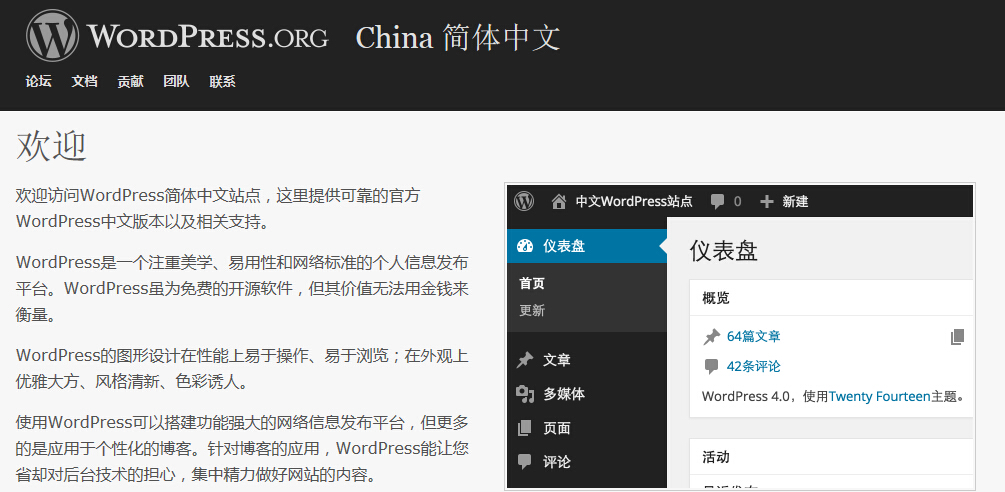
Task: Open the 42条评论 link
Action: point(753,366)
